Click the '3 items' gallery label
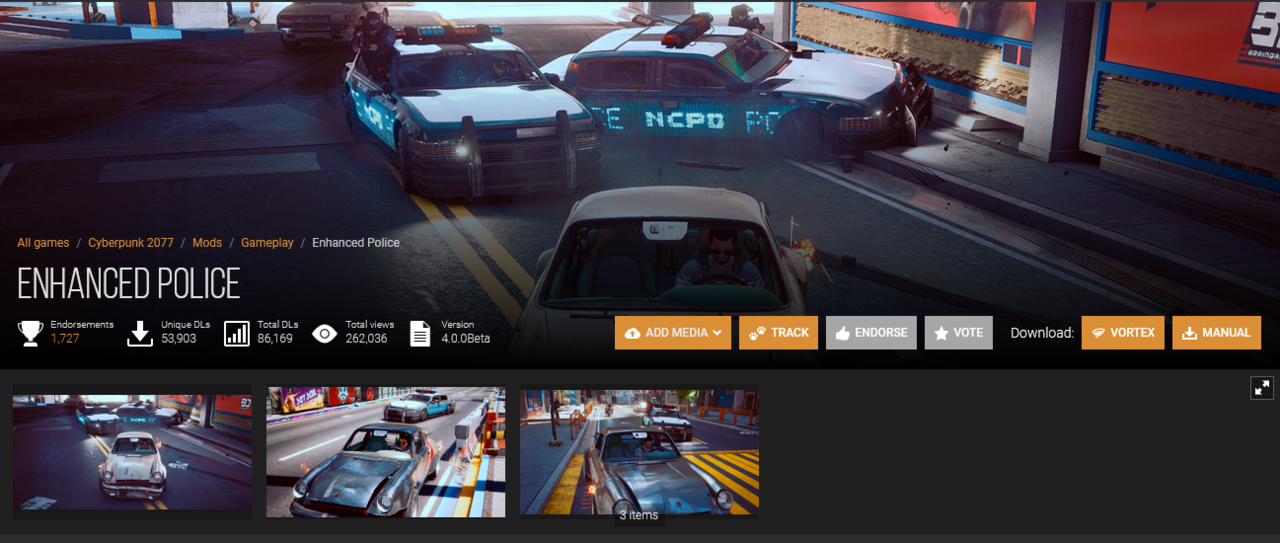The width and height of the screenshot is (1280, 543). tap(639, 515)
